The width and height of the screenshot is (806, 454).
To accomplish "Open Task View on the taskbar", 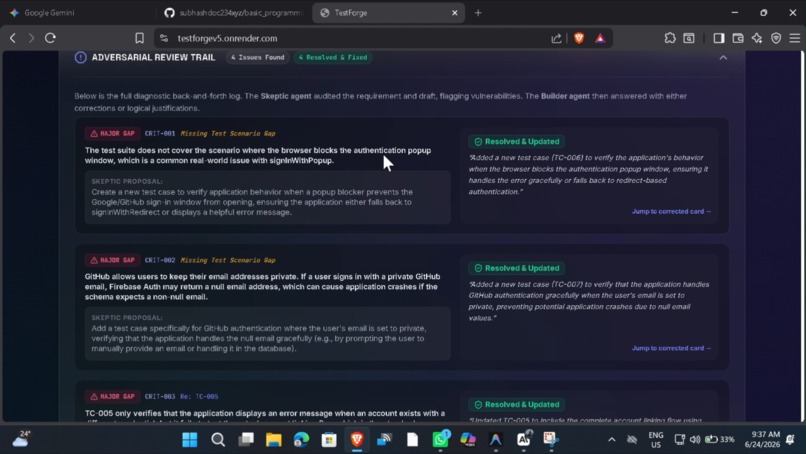I will pyautogui.click(x=246, y=440).
